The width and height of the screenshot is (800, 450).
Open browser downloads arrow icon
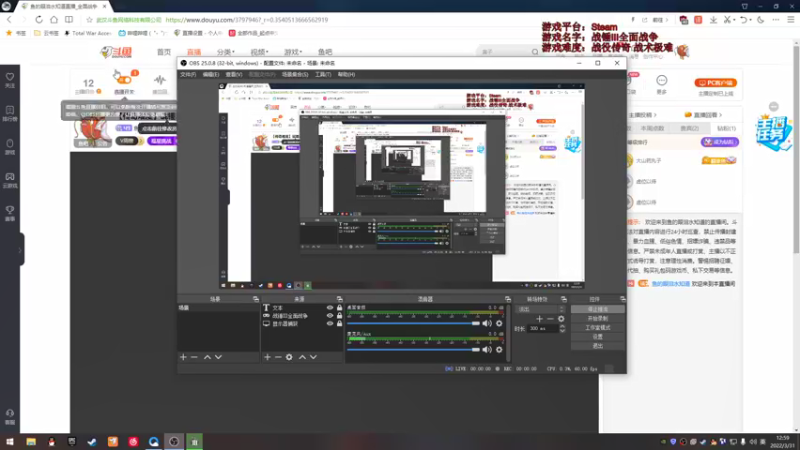713,20
